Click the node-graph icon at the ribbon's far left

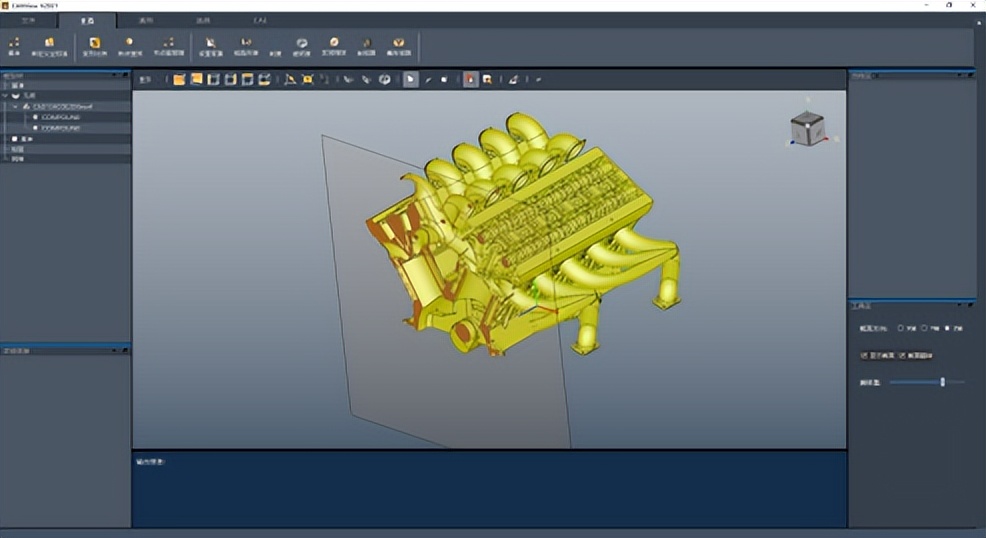14,43
